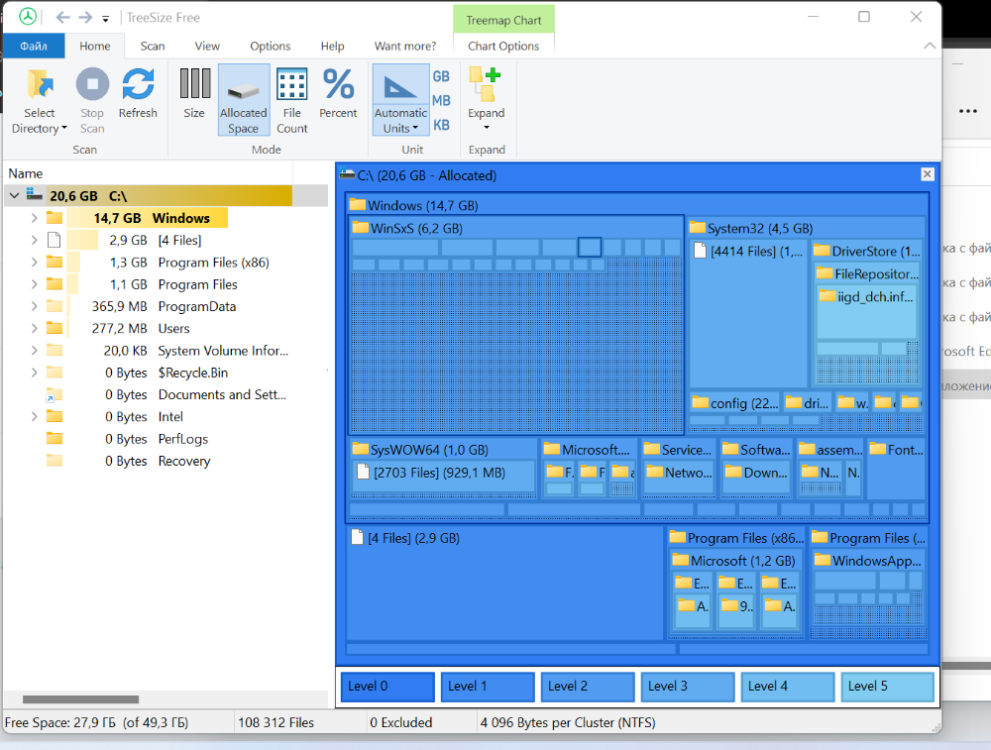Image resolution: width=991 pixels, height=750 pixels.
Task: Open the View ribbon tab
Action: (207, 46)
